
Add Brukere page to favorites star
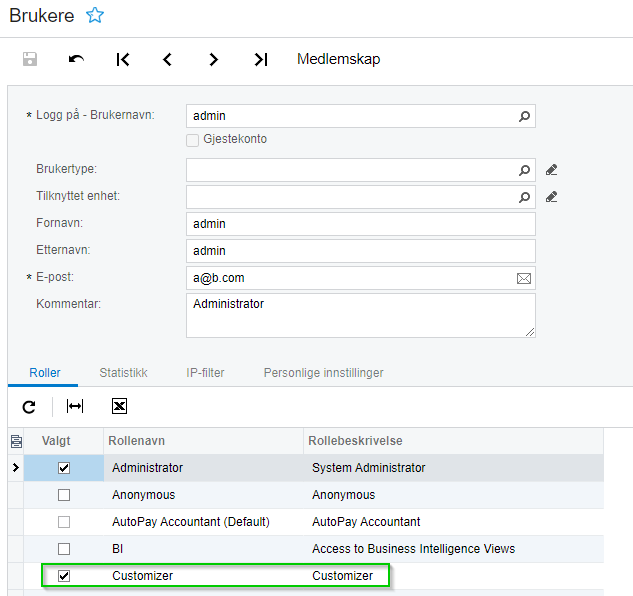coord(95,15)
